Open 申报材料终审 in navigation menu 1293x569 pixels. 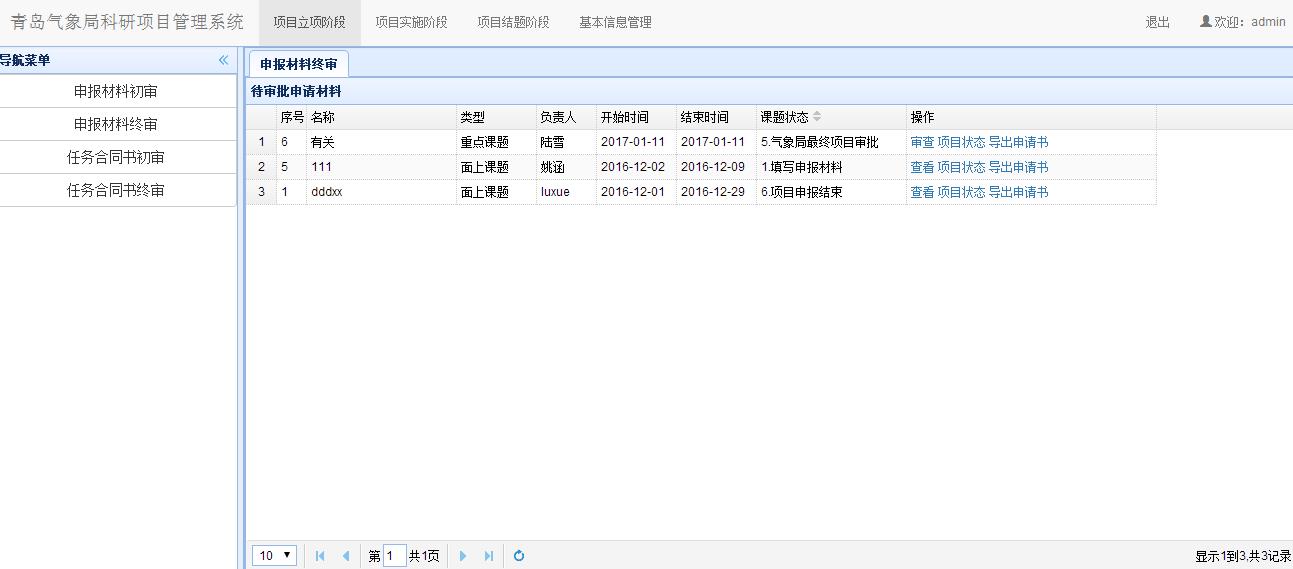[116, 124]
